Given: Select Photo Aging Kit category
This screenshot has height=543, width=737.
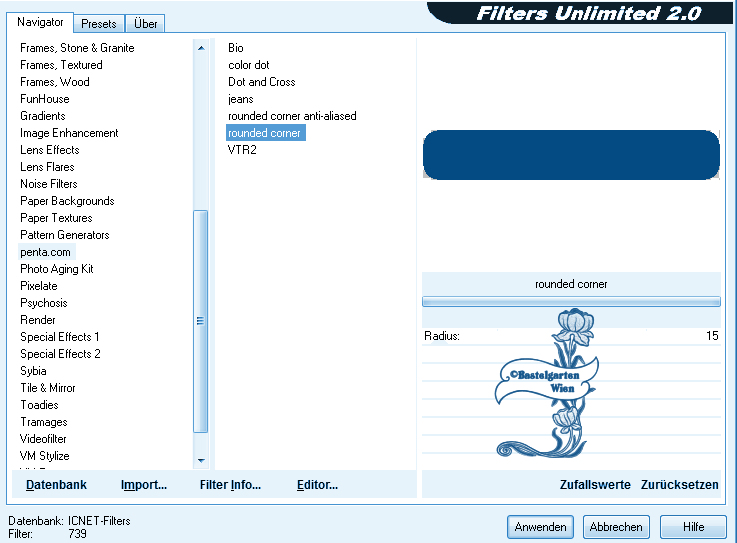Looking at the screenshot, I should coord(56,269).
